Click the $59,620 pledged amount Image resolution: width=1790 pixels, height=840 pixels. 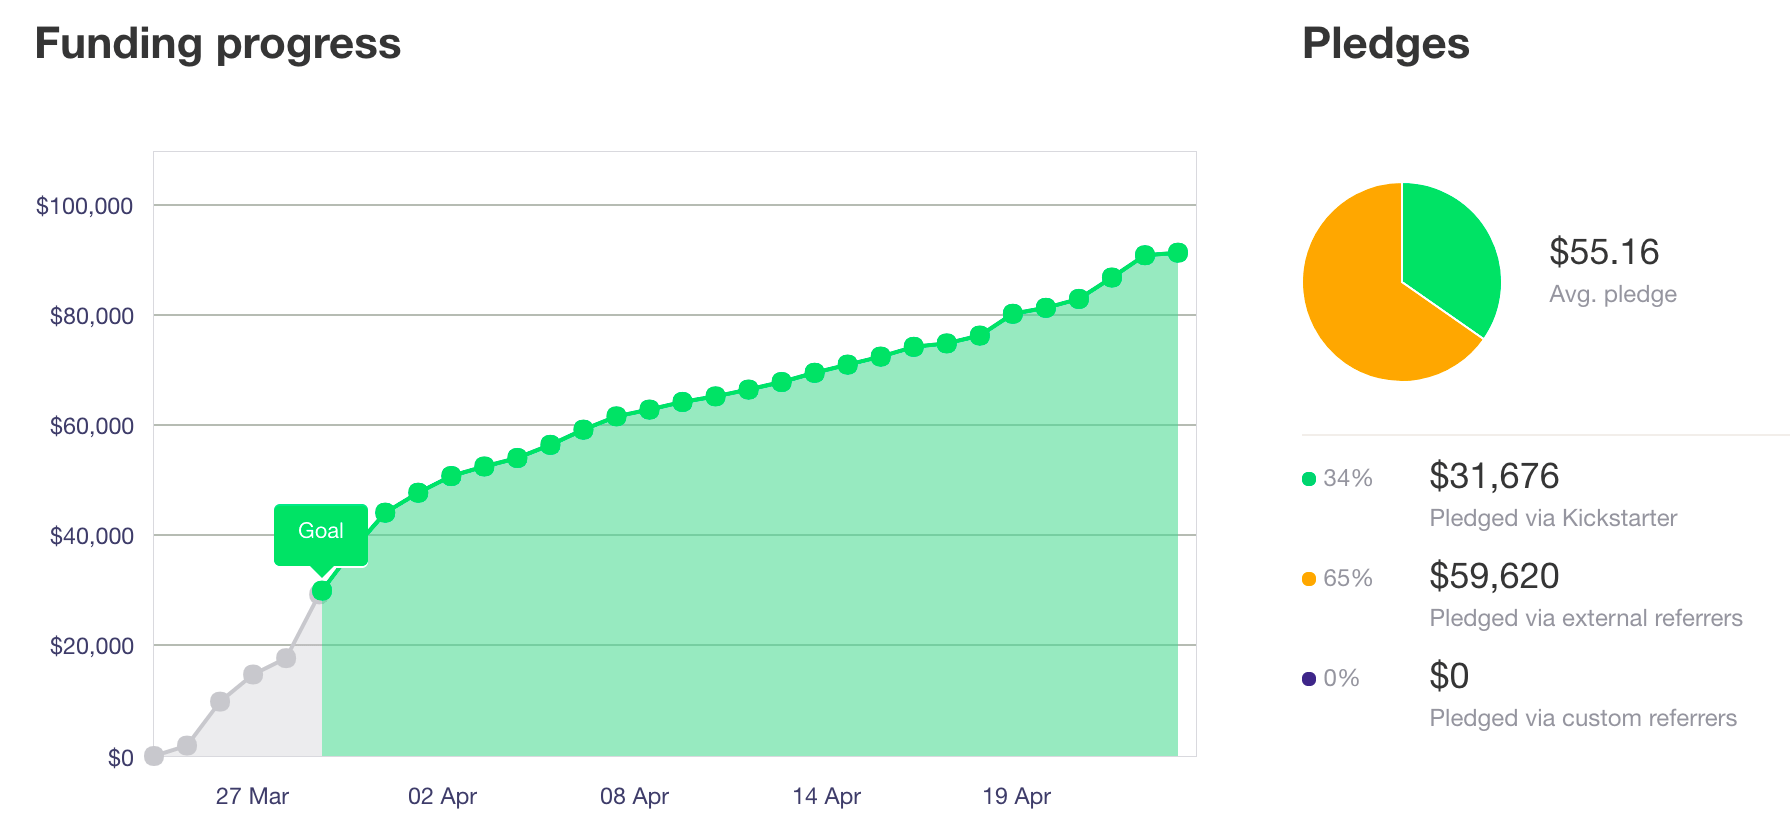click(x=1494, y=576)
